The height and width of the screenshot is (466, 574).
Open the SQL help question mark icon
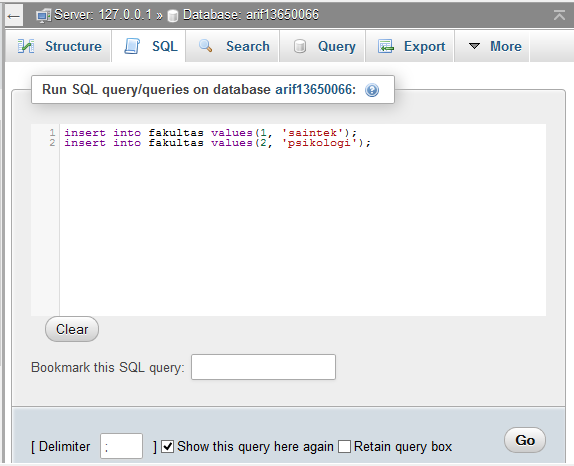[x=372, y=90]
